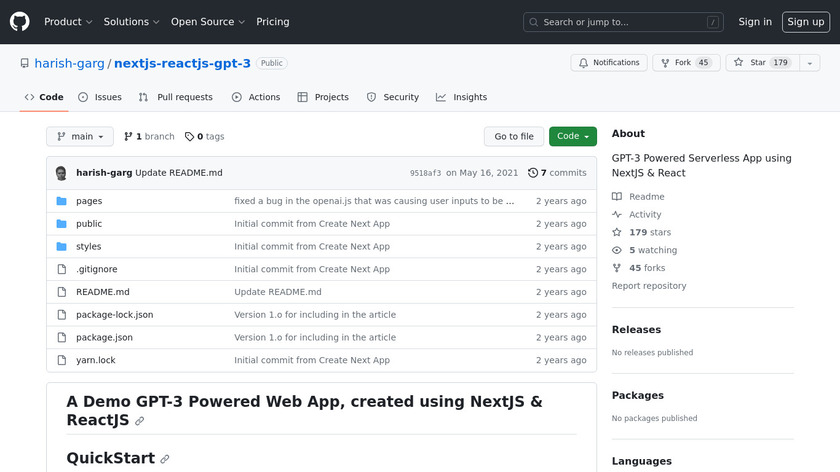Click the GitHub logo icon

point(20,22)
